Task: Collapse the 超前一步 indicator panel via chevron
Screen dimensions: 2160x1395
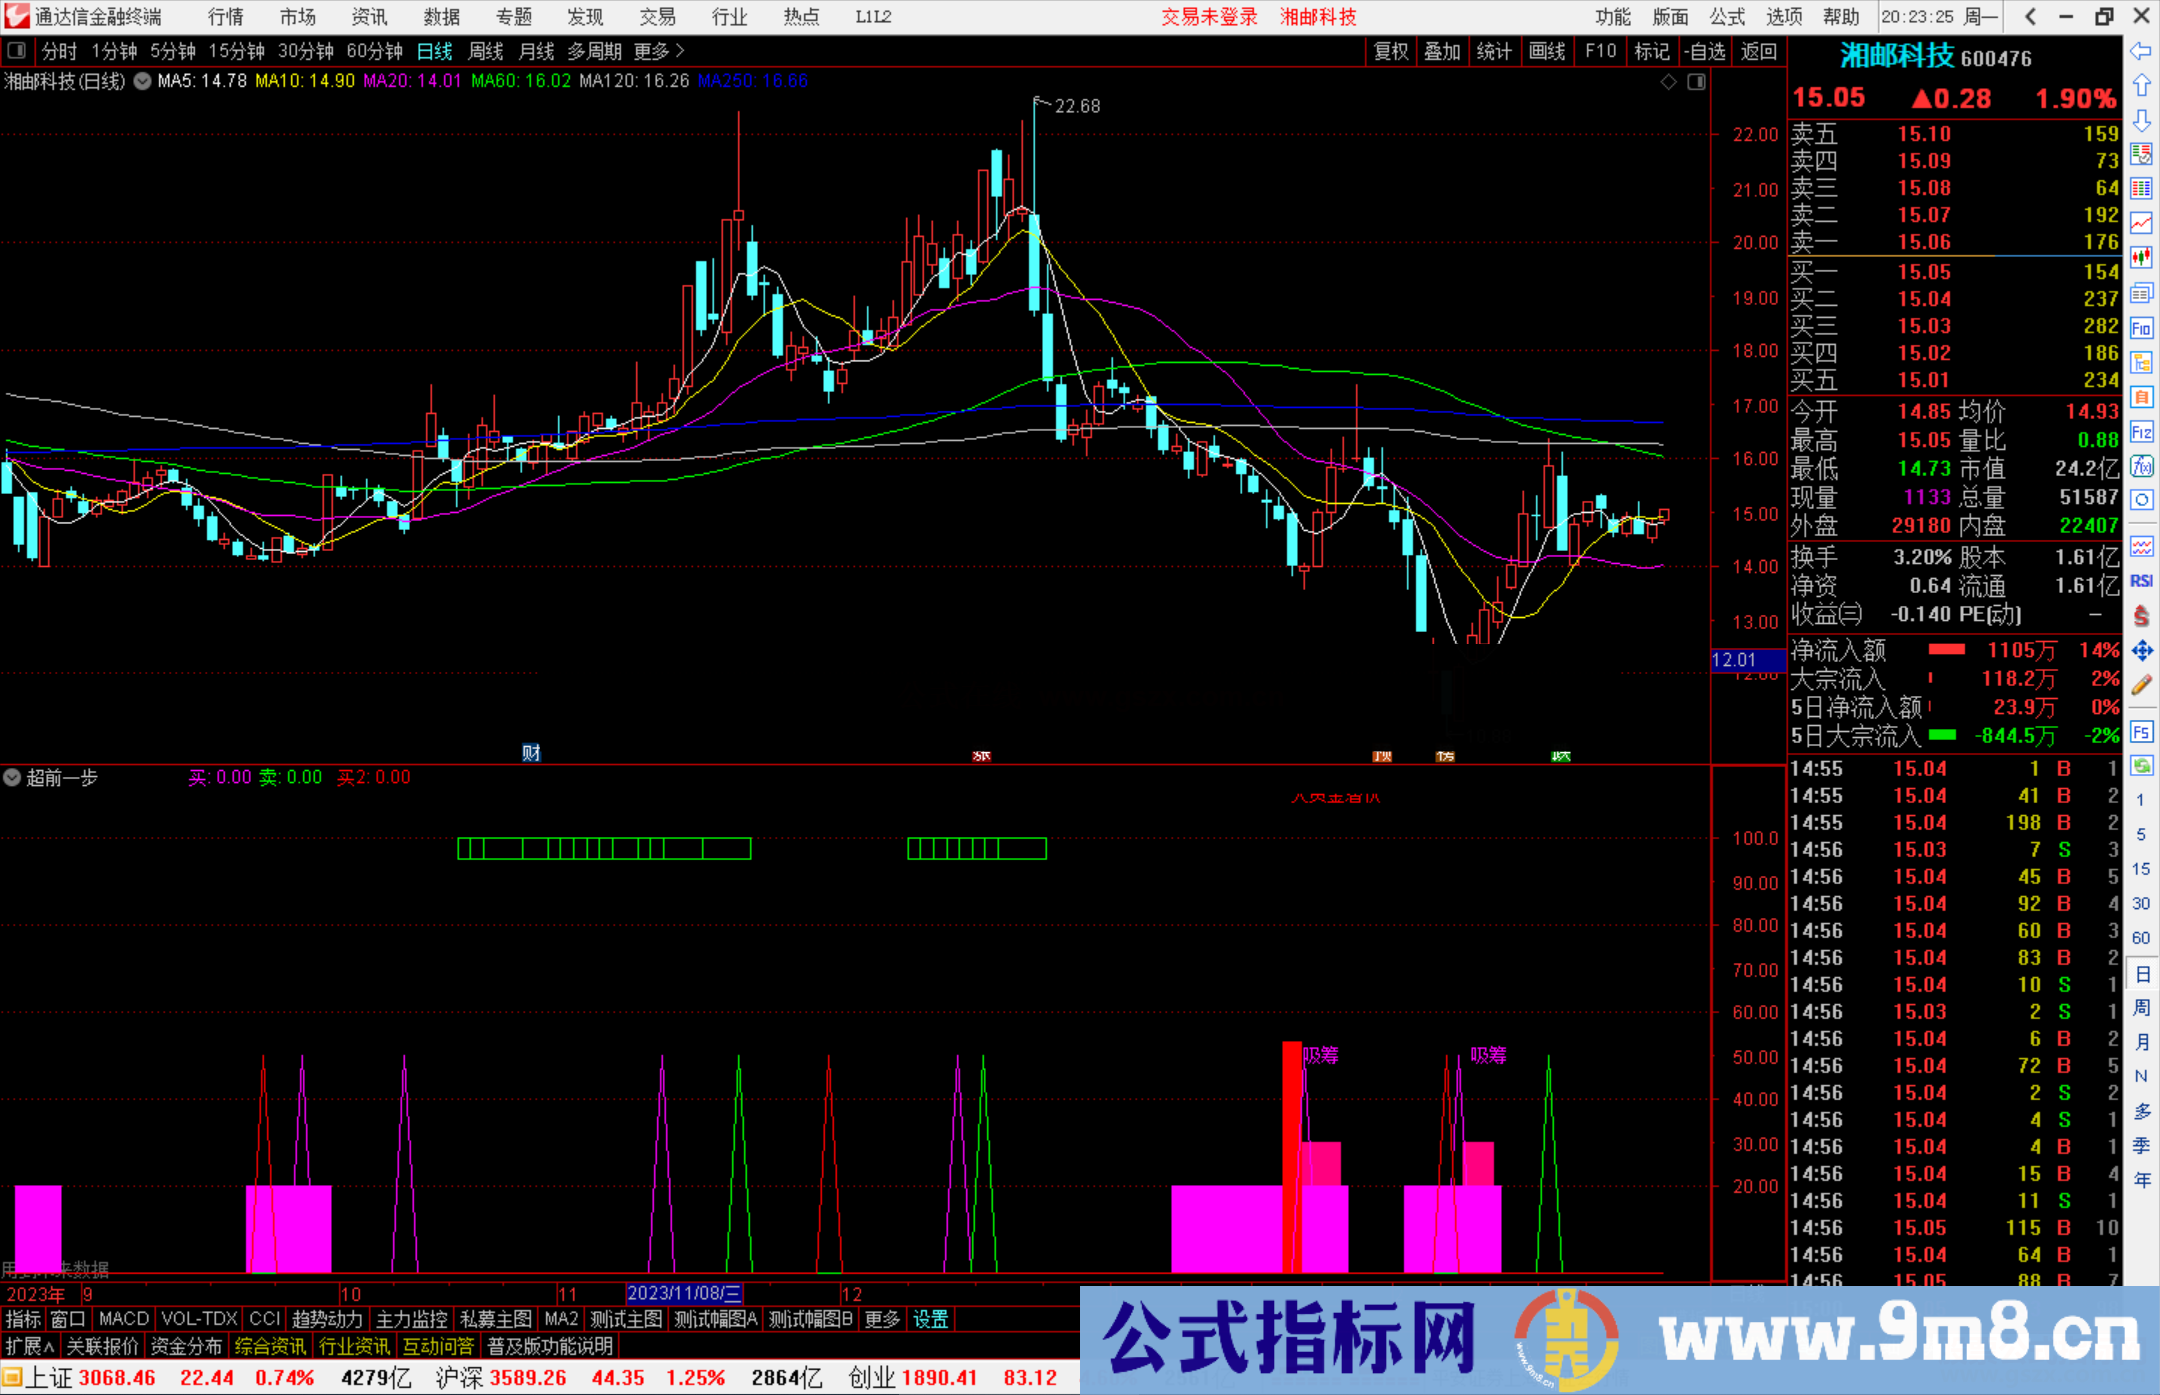Action: tap(11, 777)
